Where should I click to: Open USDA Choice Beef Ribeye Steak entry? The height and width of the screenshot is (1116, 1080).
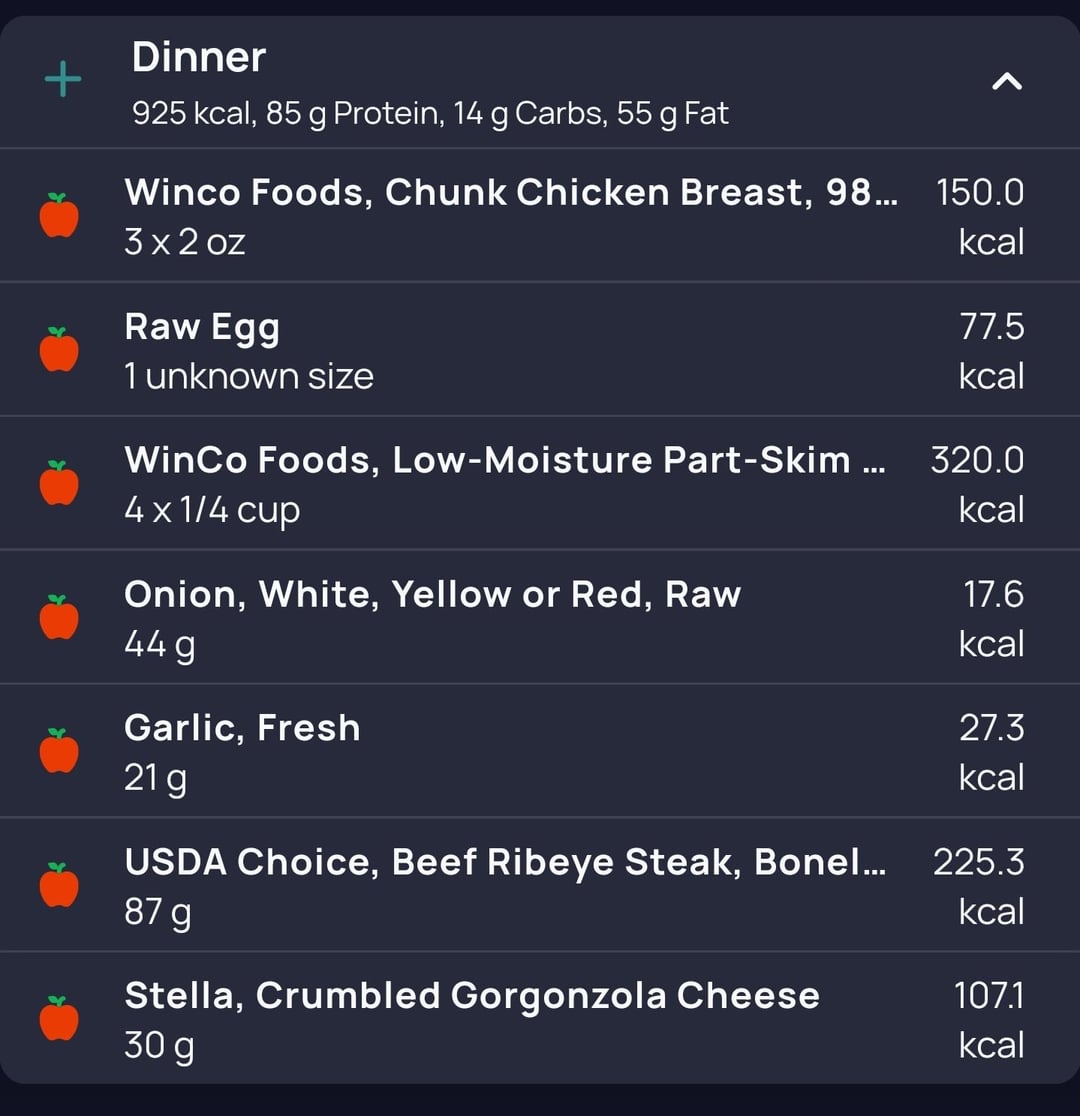(x=504, y=863)
